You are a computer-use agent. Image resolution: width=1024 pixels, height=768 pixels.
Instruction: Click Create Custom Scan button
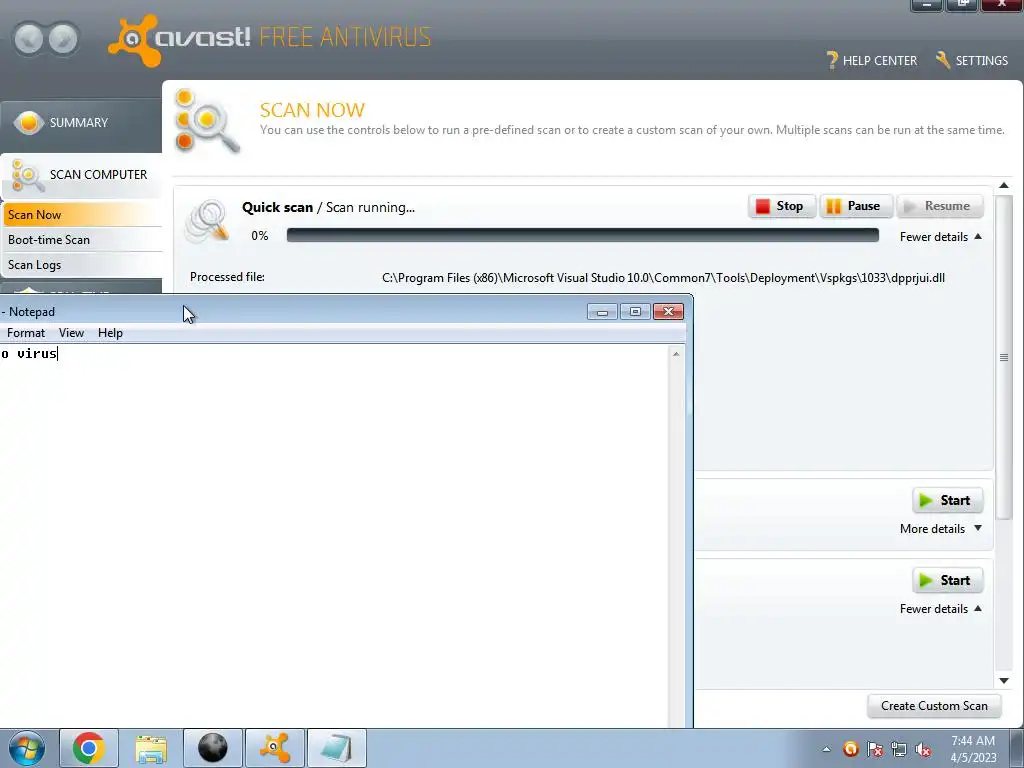point(934,706)
